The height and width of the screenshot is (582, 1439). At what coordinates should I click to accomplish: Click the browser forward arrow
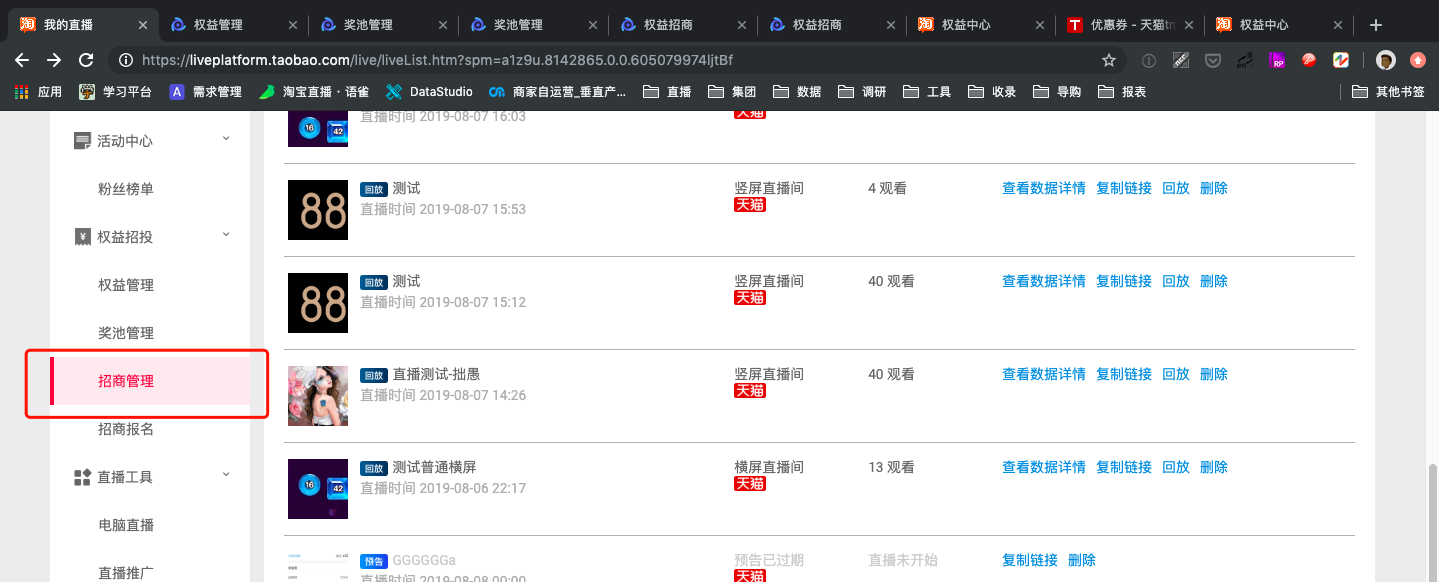54,60
